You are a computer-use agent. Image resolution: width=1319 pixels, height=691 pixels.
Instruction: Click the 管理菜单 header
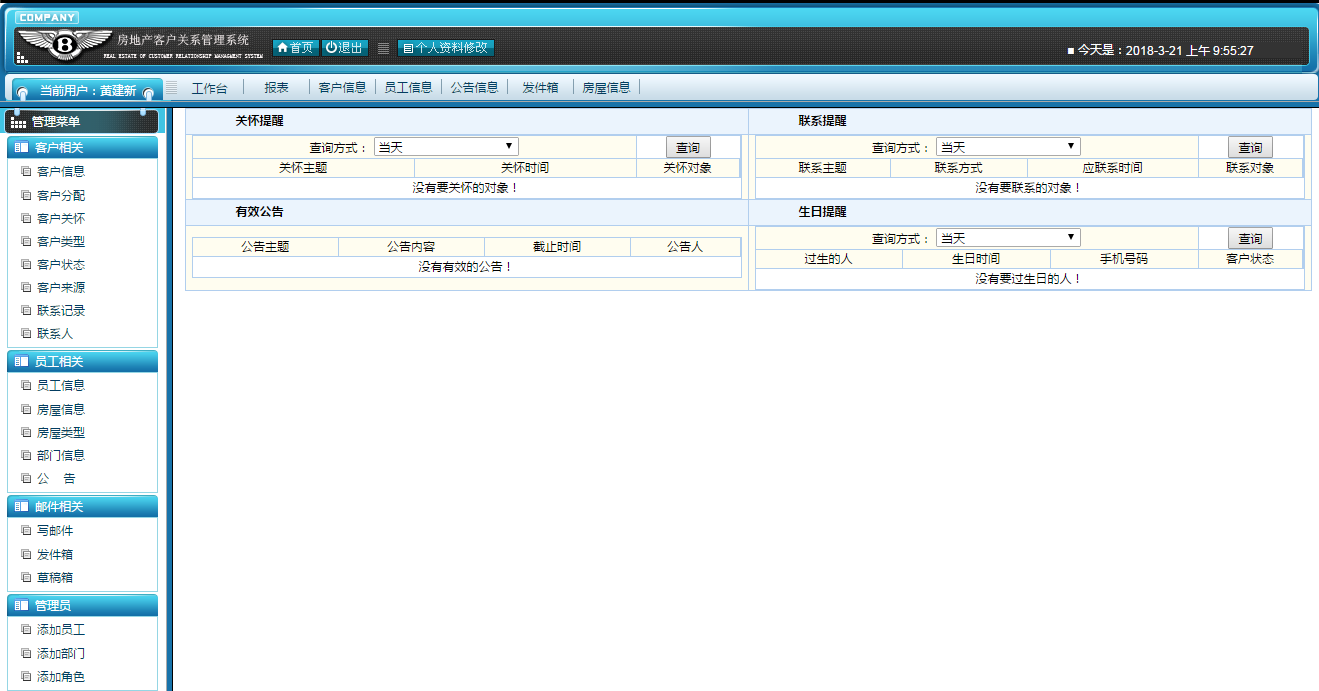click(x=82, y=122)
